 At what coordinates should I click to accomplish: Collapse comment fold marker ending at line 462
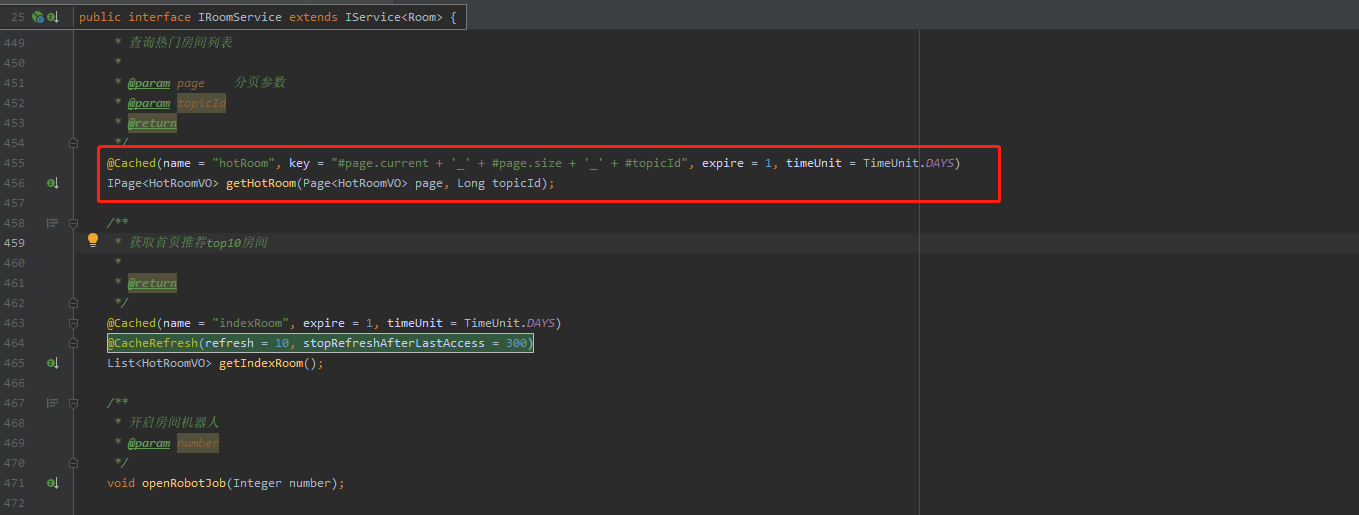(73, 303)
